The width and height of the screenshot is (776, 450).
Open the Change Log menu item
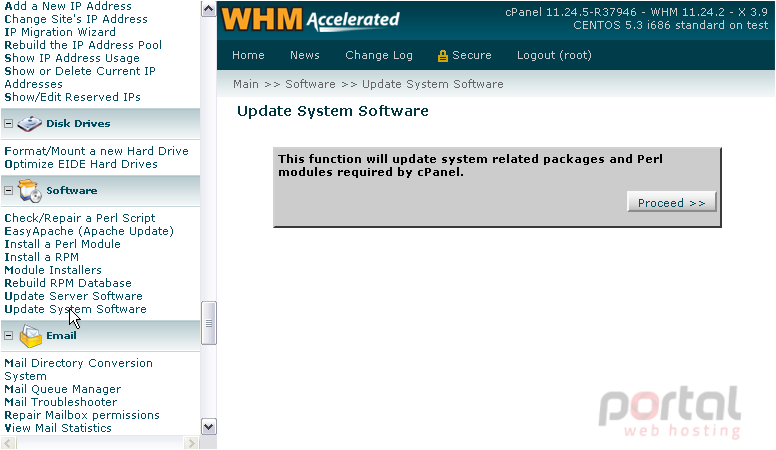coord(379,55)
